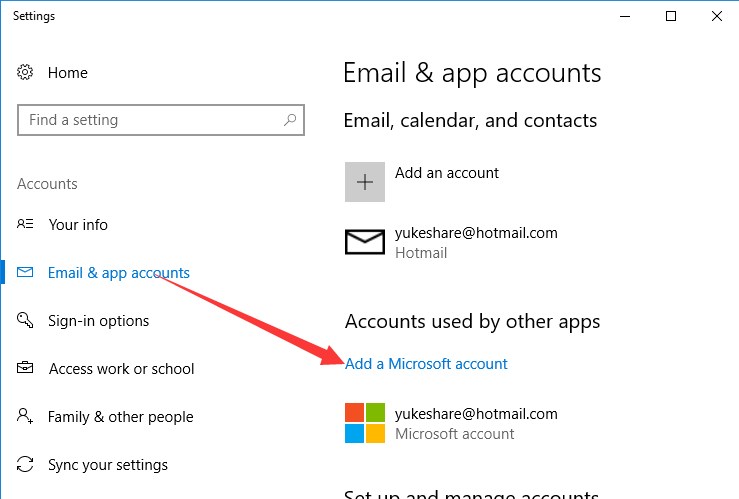Minimize the Settings window

click(x=625, y=16)
